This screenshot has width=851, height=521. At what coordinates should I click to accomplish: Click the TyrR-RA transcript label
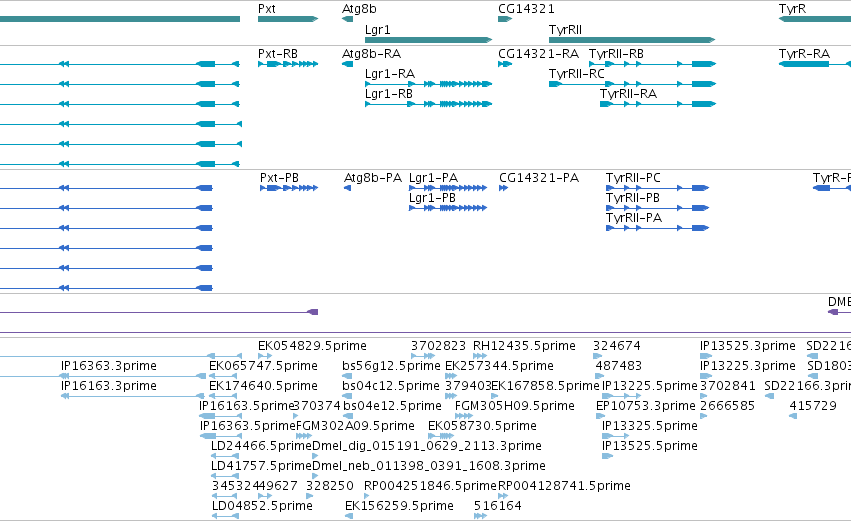(804, 54)
